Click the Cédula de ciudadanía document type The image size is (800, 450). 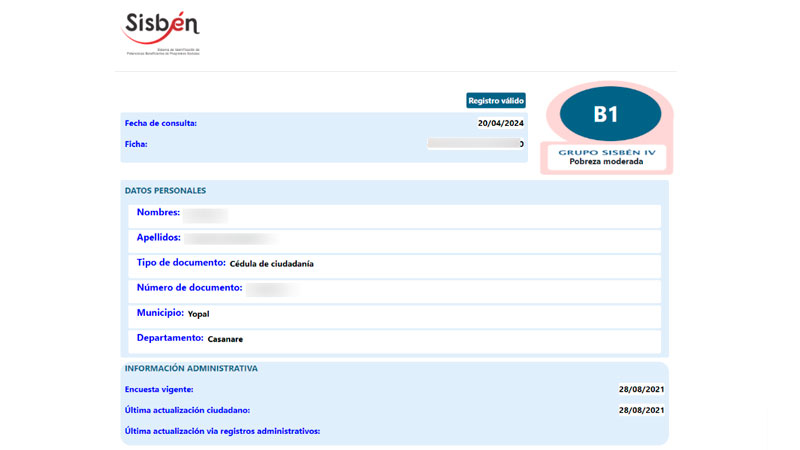click(271, 264)
